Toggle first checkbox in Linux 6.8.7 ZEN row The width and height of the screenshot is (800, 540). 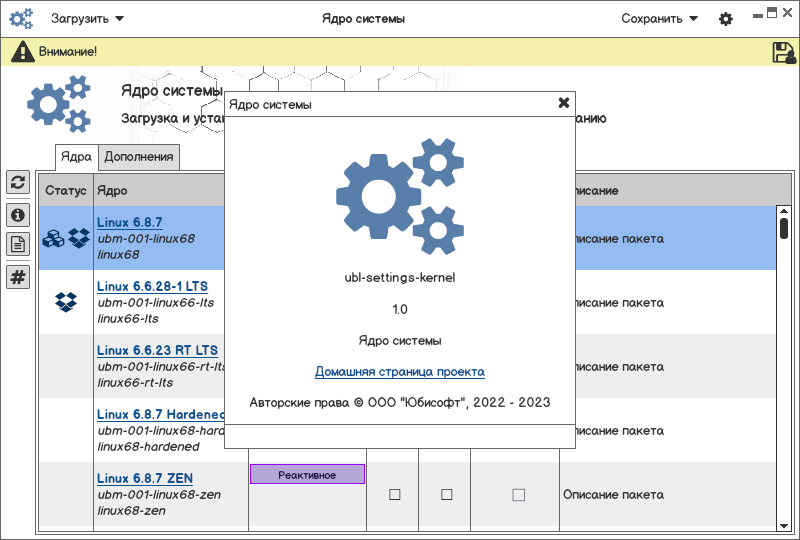pos(394,495)
